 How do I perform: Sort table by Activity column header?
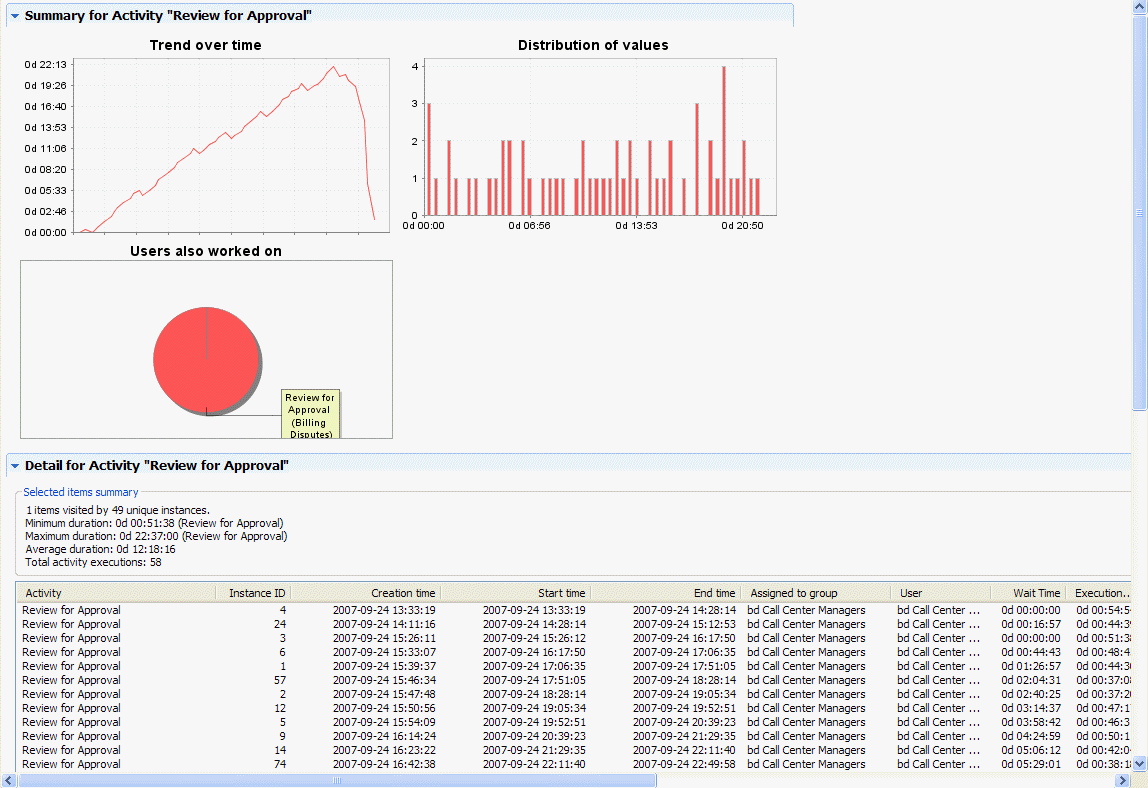click(116, 593)
